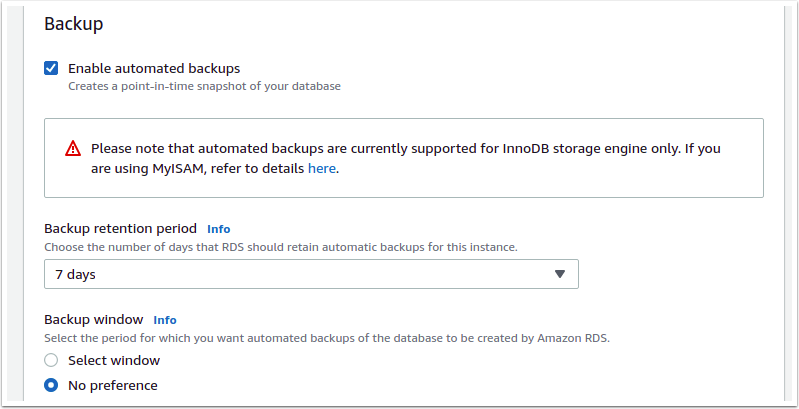
Task: Click the 'No preference' option label
Action: pyautogui.click(x=113, y=385)
